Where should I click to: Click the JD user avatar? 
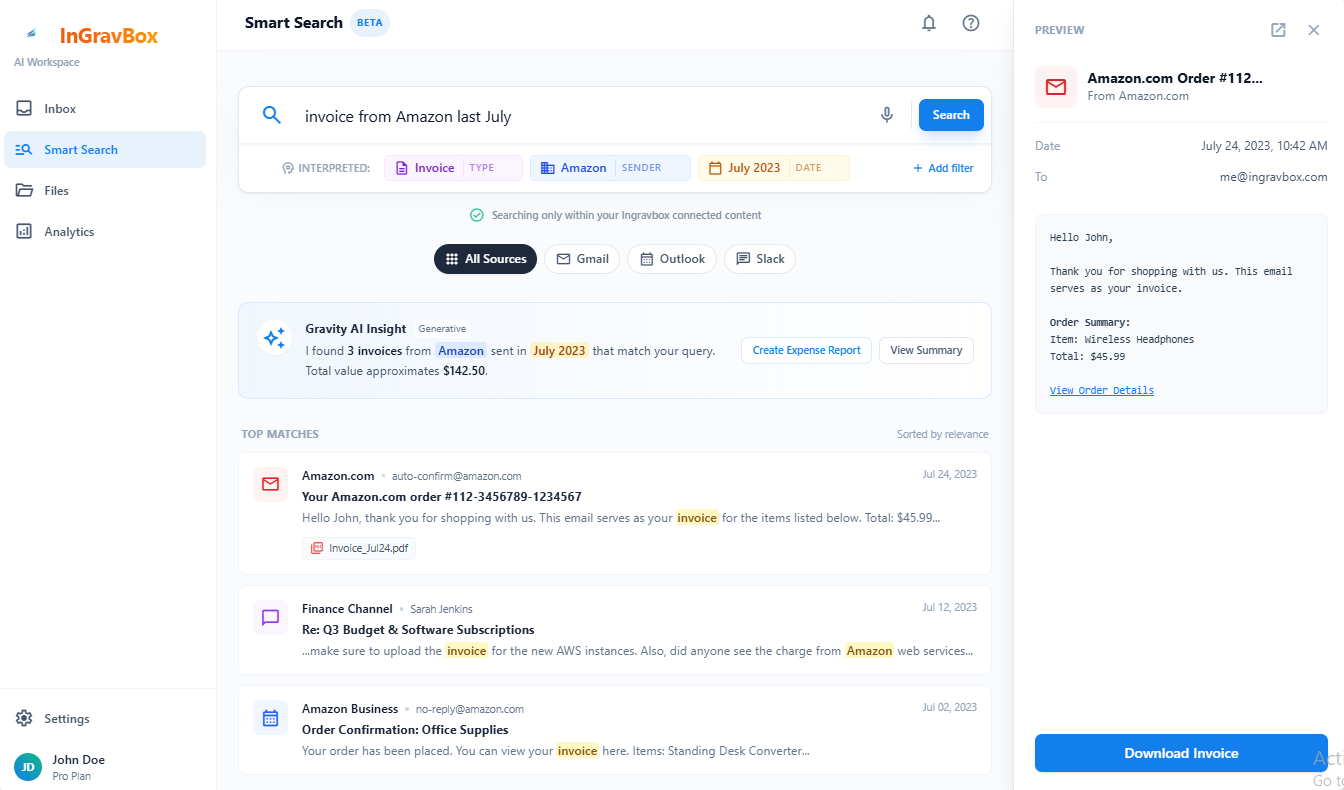coord(28,767)
